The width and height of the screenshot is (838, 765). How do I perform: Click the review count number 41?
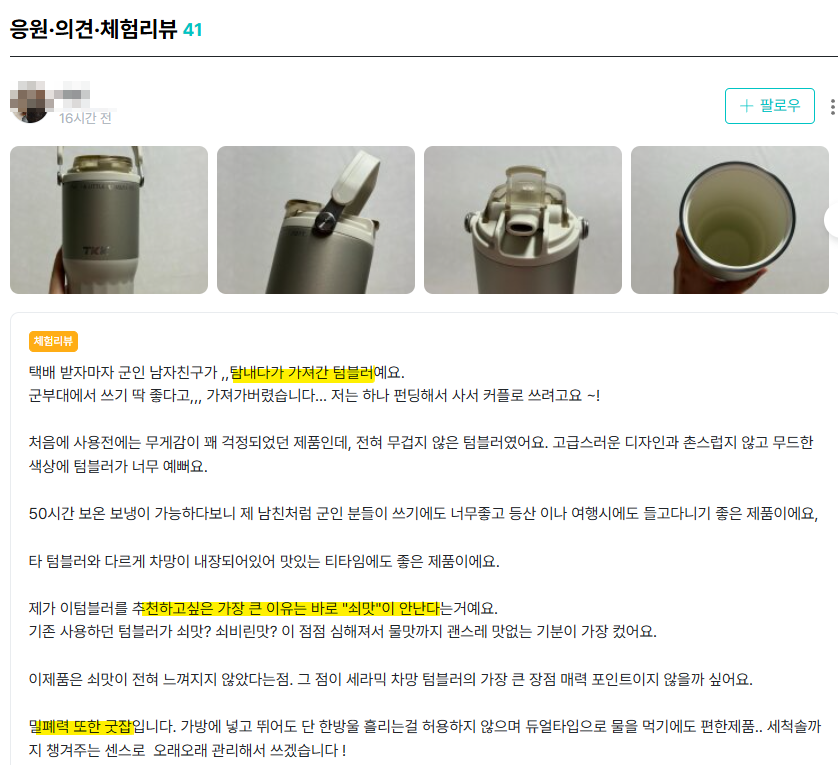[192, 30]
